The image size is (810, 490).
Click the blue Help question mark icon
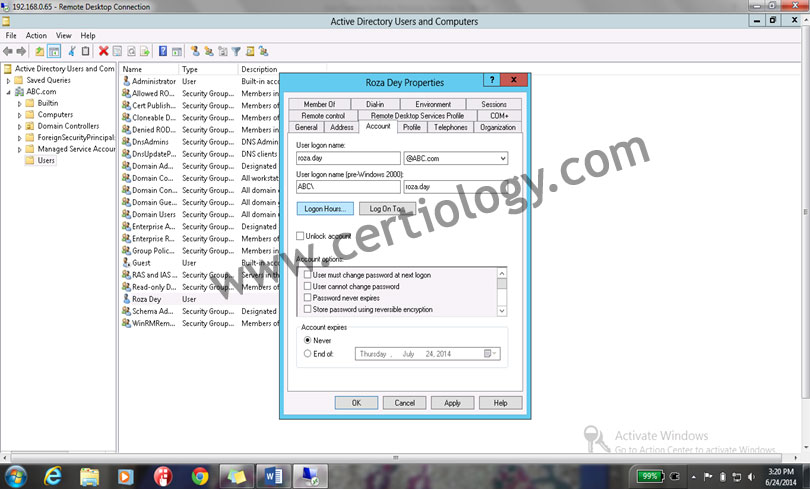pyautogui.click(x=163, y=51)
